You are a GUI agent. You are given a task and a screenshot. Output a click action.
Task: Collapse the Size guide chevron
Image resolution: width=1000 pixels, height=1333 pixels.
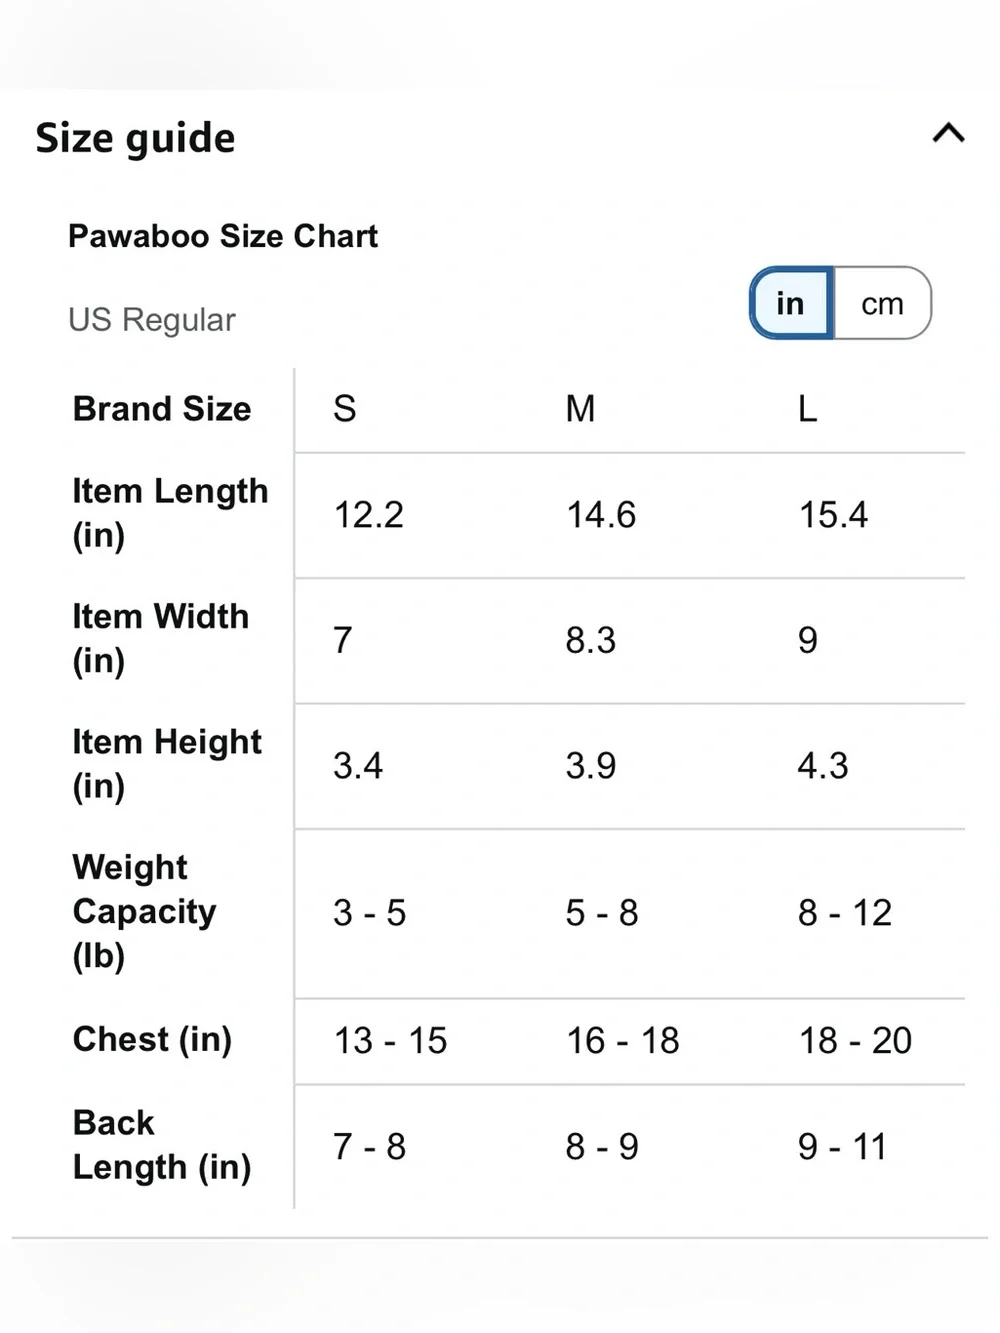948,133
